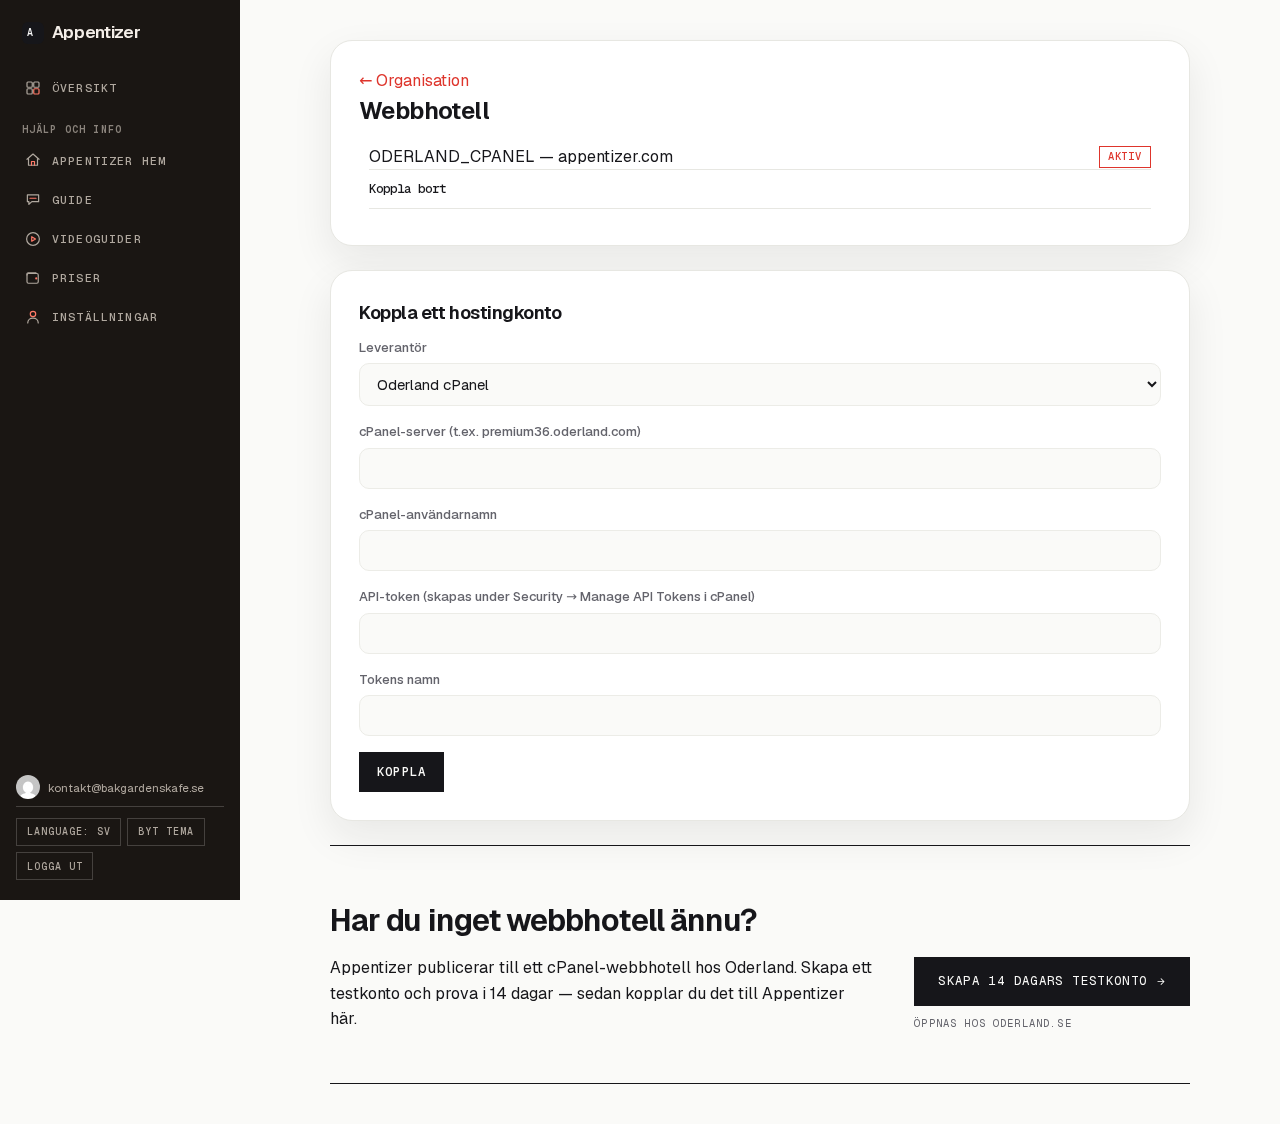Click the Har du inget webbhotell ännu heading
The image size is (1280, 1124).
(x=543, y=920)
